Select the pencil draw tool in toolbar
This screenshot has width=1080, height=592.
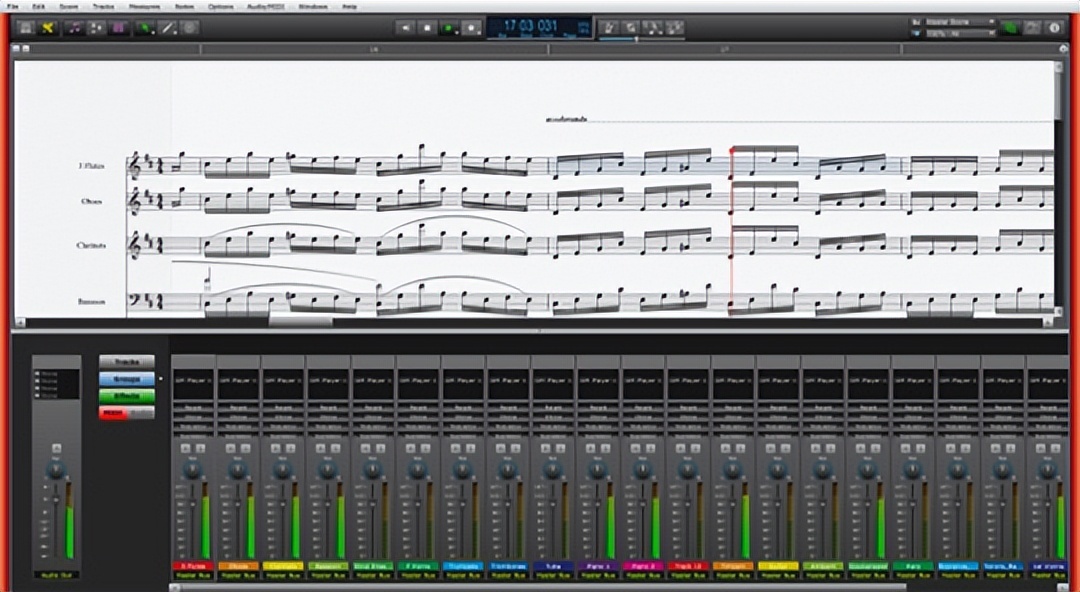167,28
